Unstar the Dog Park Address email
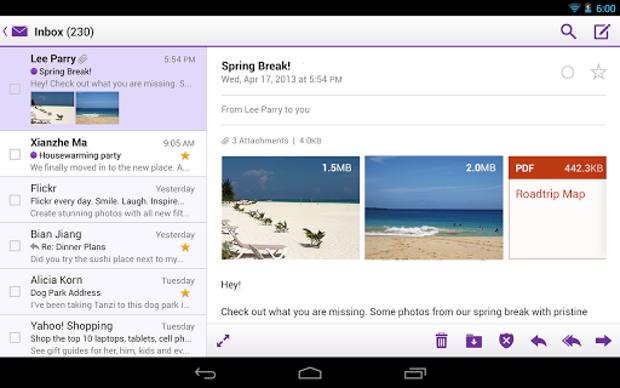Screen dimensions: 620x388 click(x=185, y=293)
